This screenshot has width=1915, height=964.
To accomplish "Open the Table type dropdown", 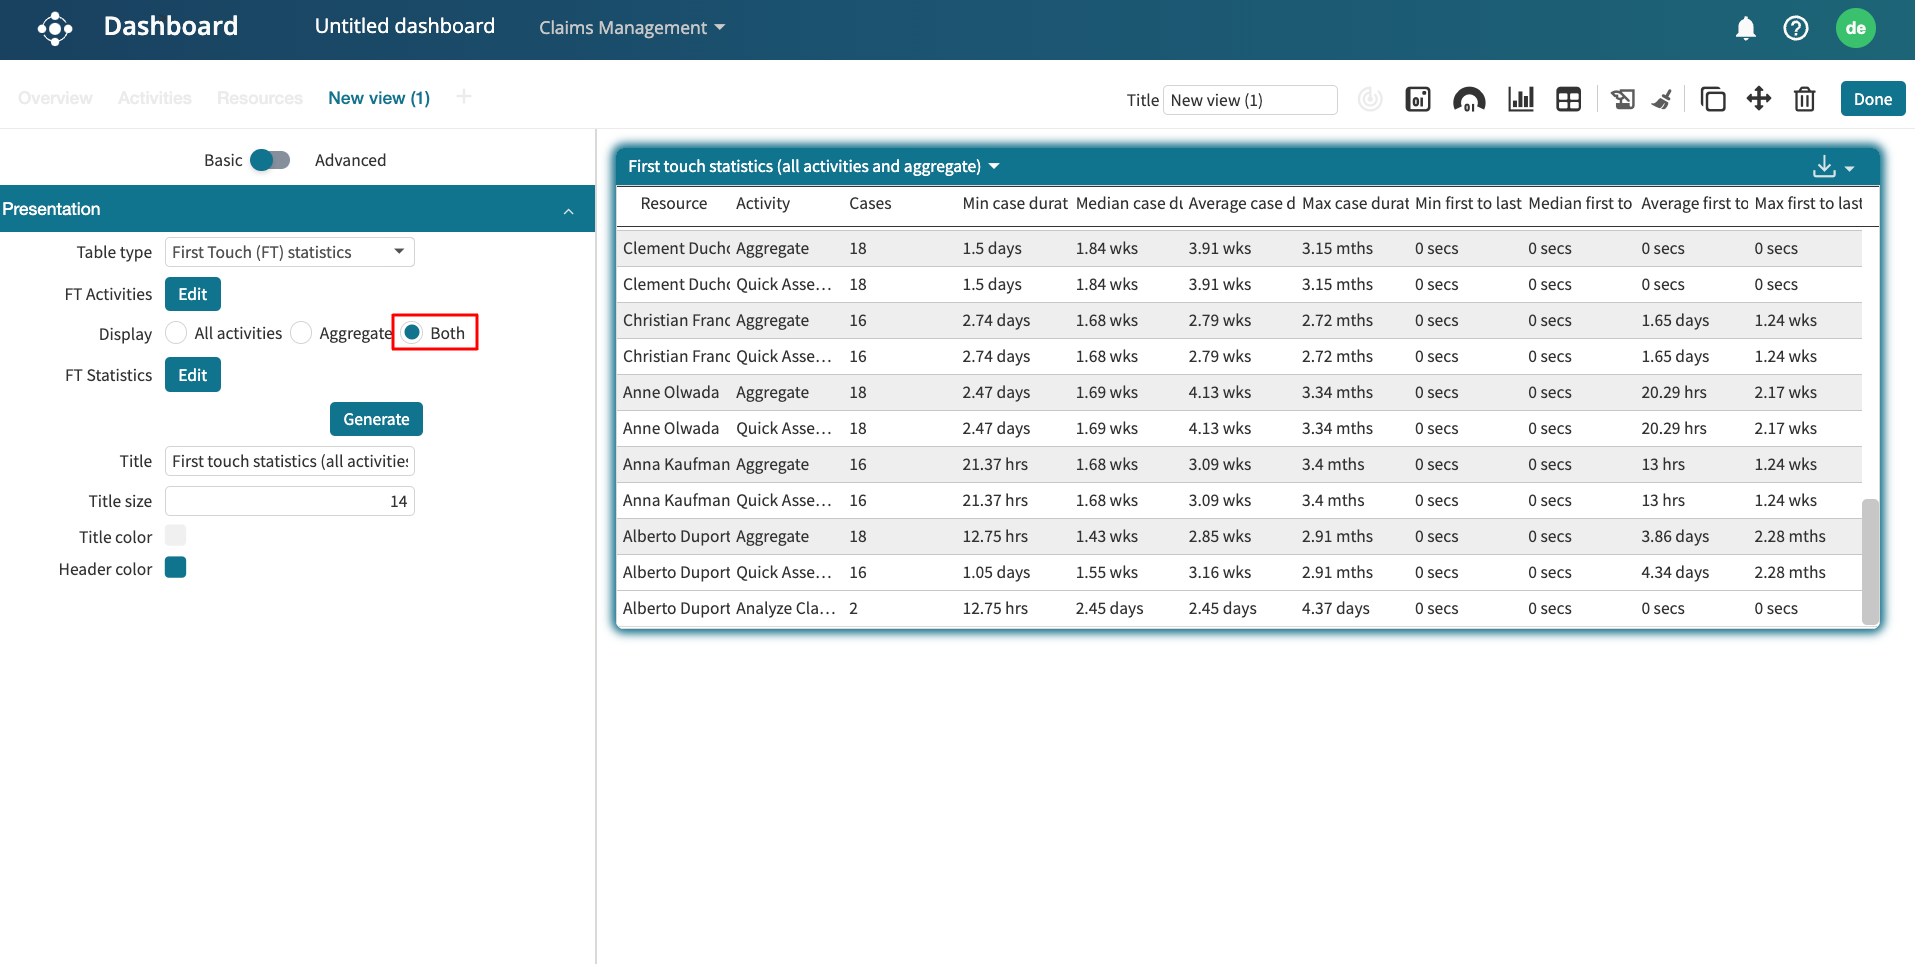I will [x=289, y=252].
